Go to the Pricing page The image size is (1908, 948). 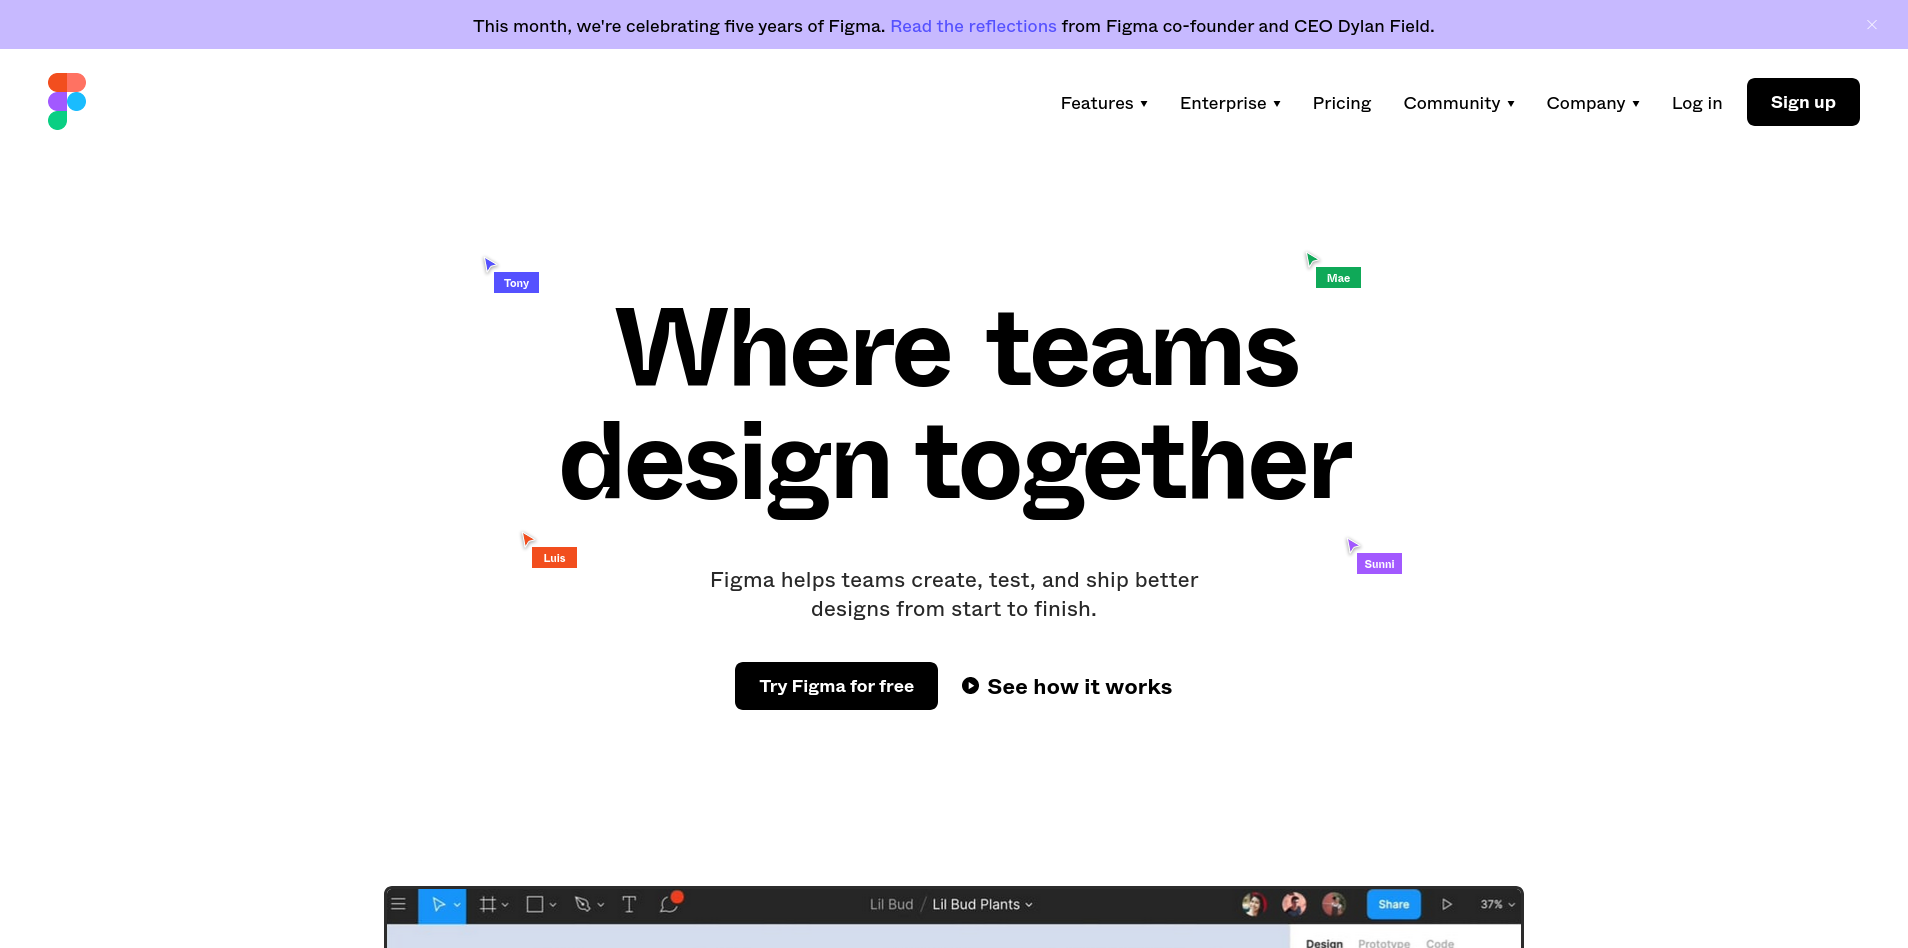pyautogui.click(x=1342, y=103)
